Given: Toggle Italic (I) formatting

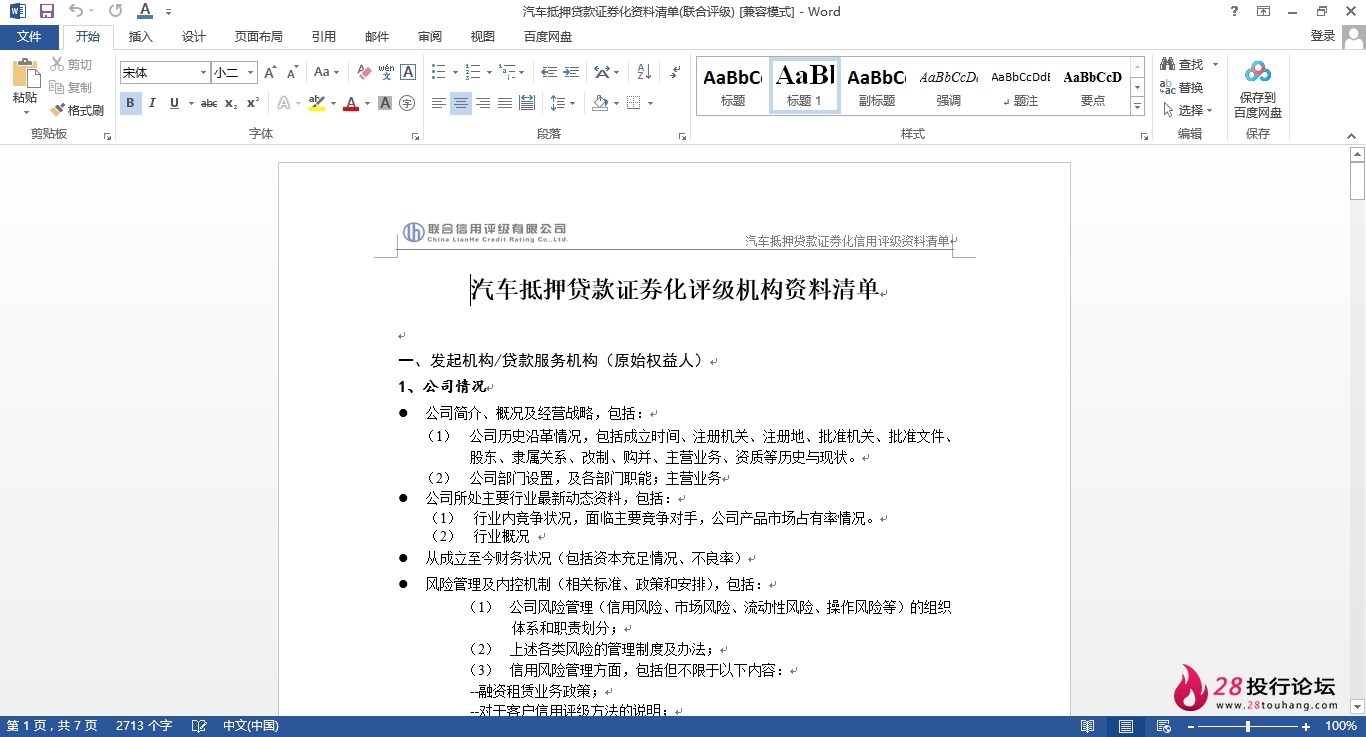Looking at the screenshot, I should 152,103.
